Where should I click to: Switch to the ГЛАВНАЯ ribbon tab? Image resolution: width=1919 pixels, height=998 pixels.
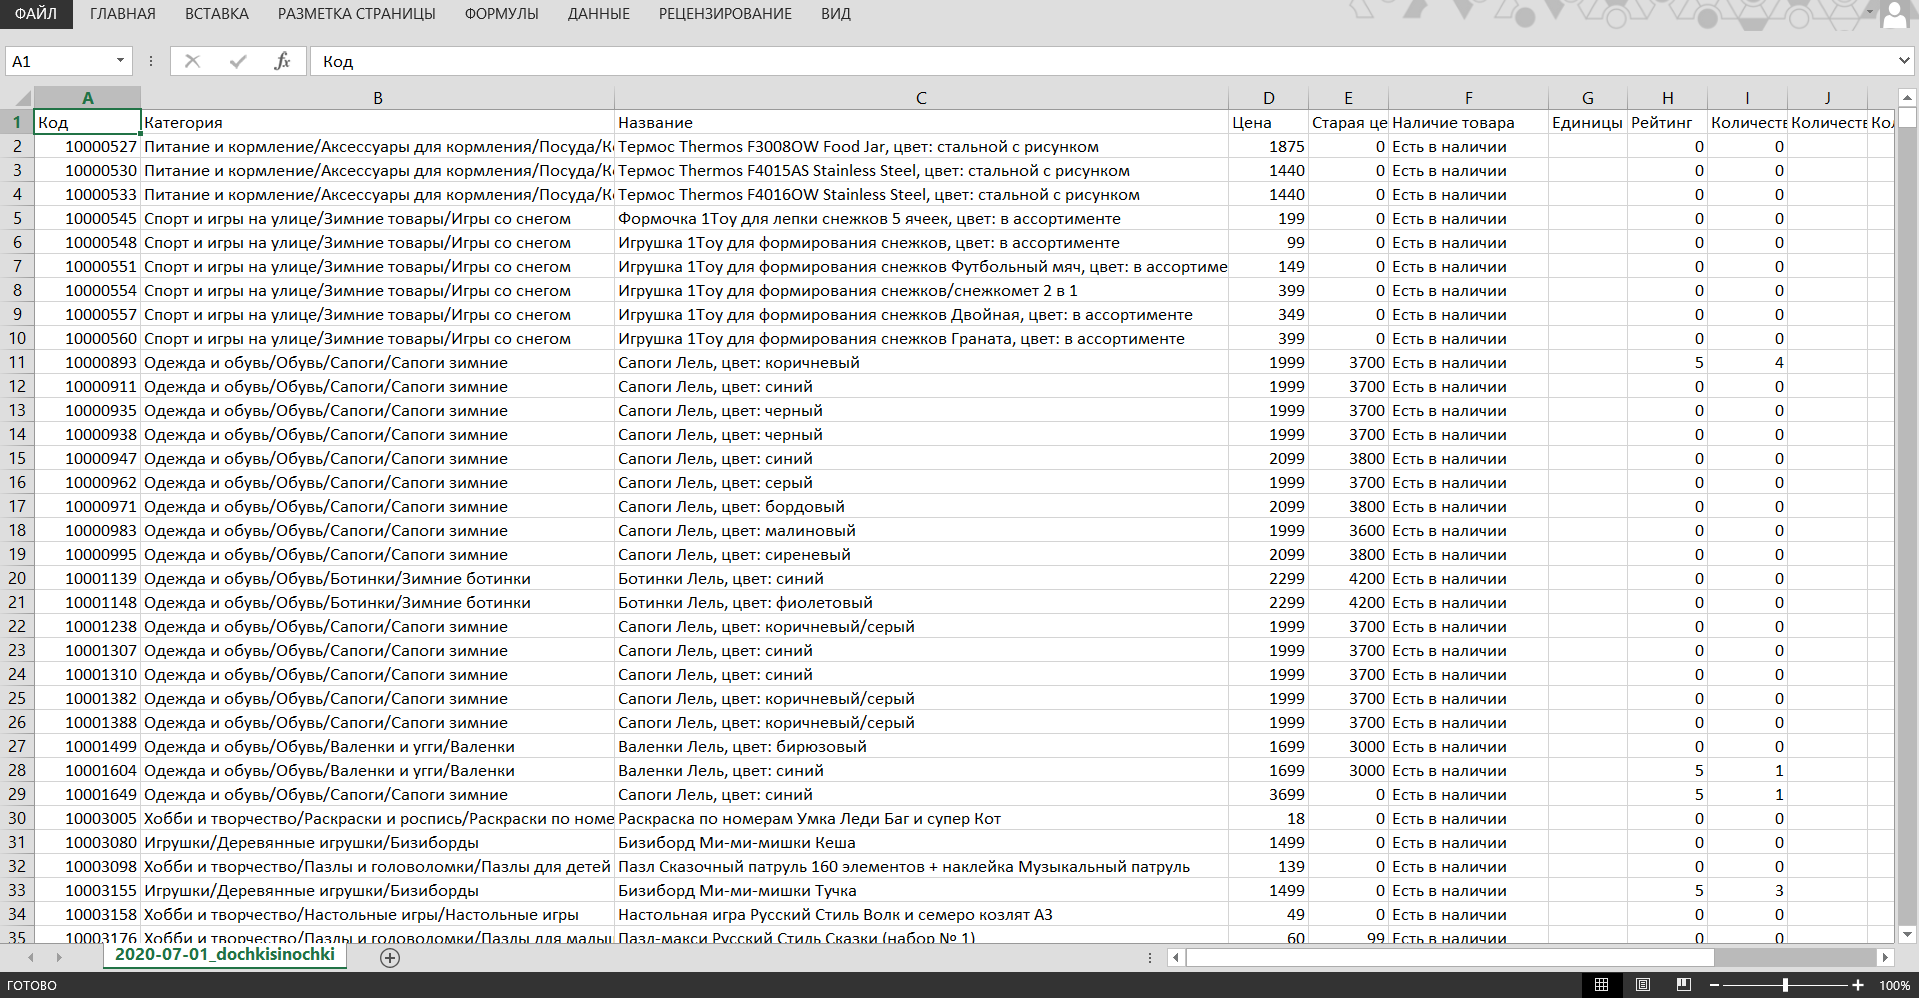coord(123,14)
